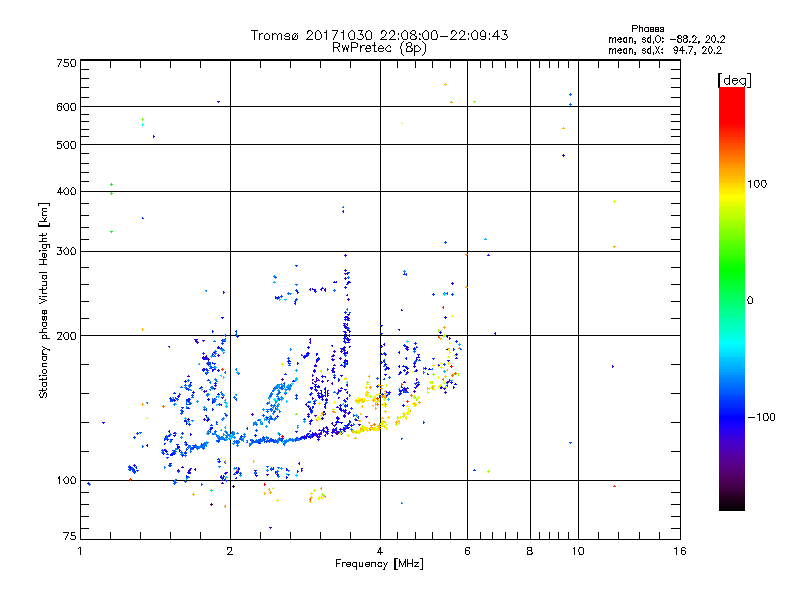This screenshot has height=600, width=800.
Task: Click the y-axis tick label '400'
Action: (x=66, y=191)
